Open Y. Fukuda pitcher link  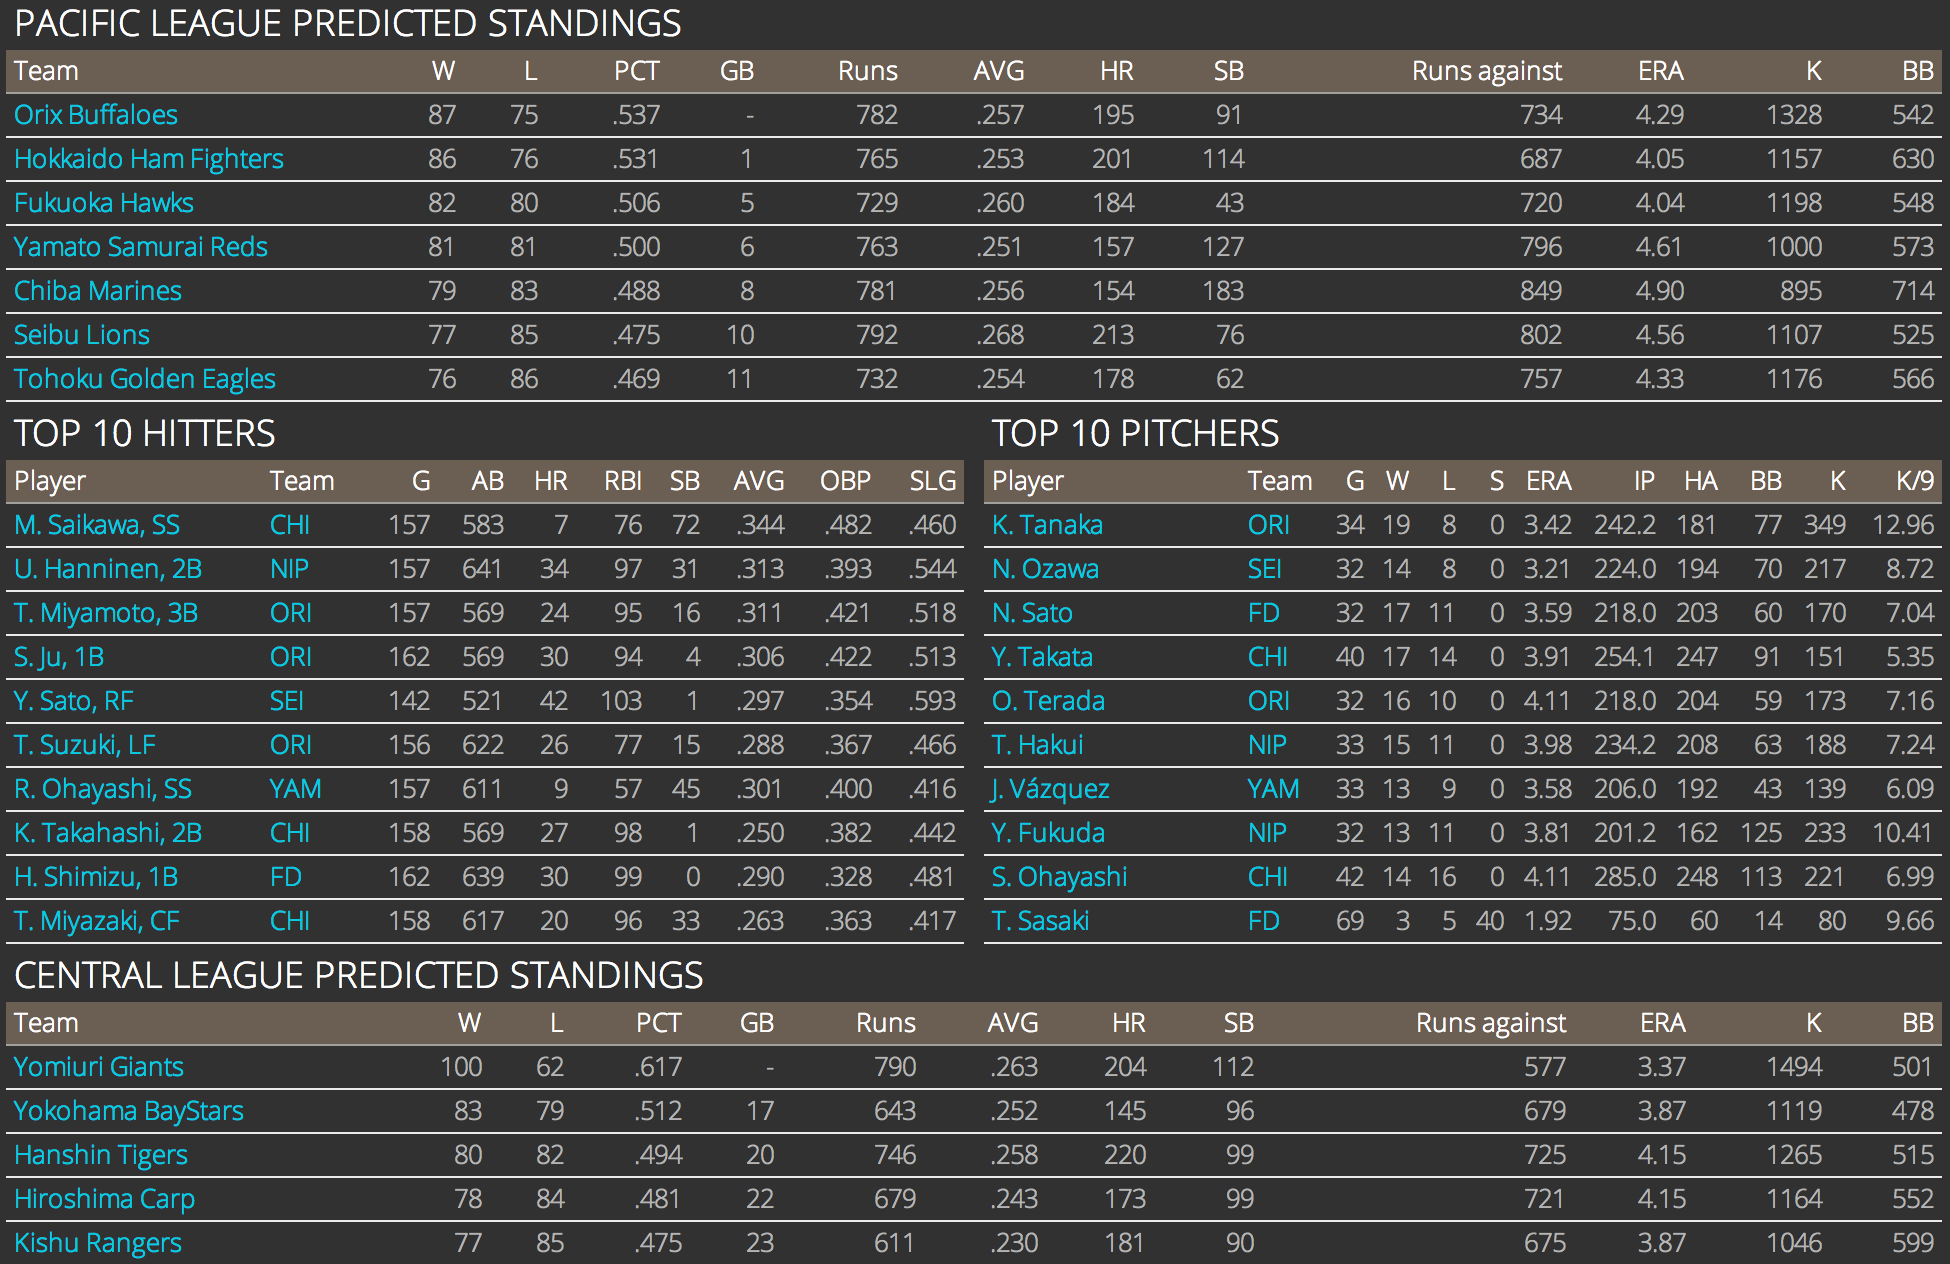tap(1047, 833)
